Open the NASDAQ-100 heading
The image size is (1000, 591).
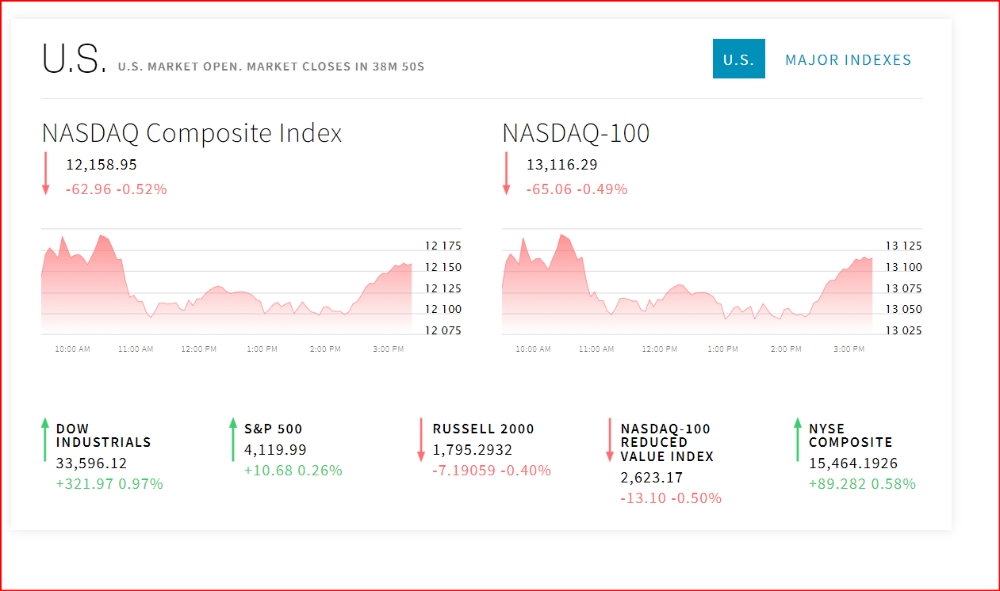[576, 133]
